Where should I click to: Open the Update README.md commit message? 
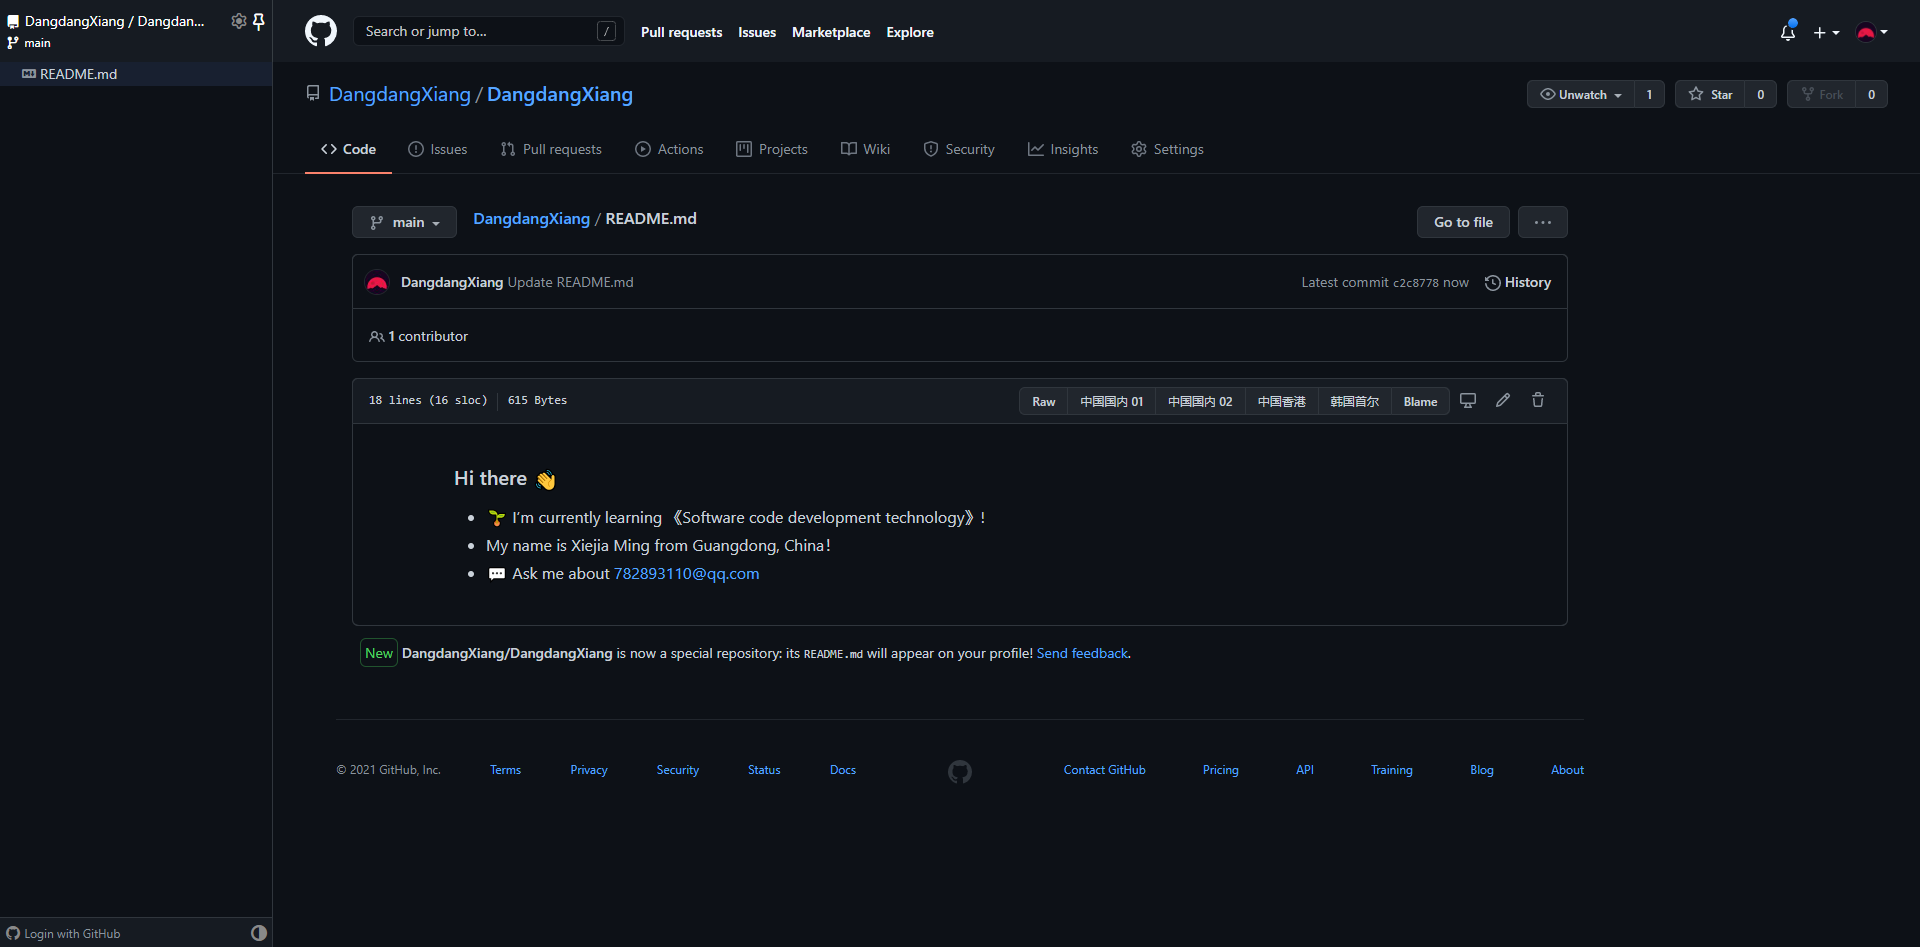point(570,282)
